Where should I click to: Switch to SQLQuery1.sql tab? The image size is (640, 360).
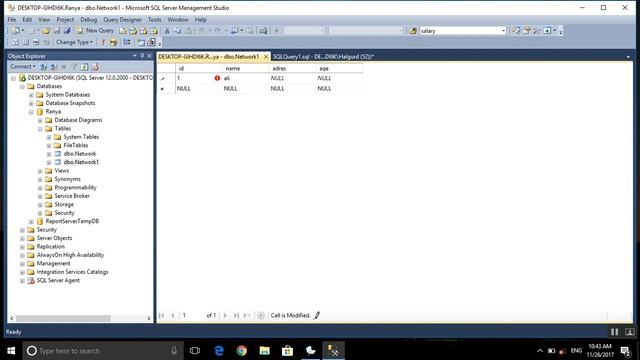[323, 57]
